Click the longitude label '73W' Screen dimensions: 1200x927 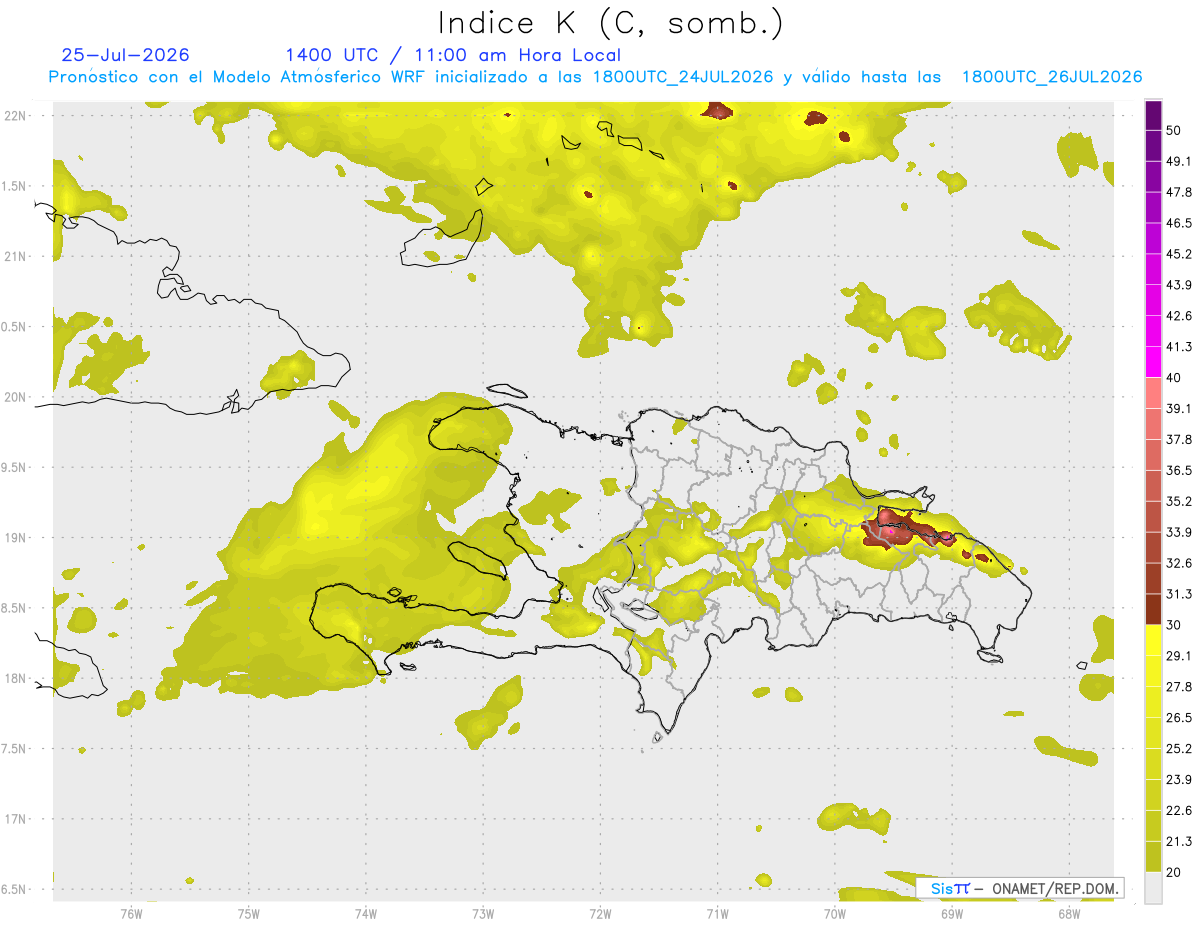483,913
